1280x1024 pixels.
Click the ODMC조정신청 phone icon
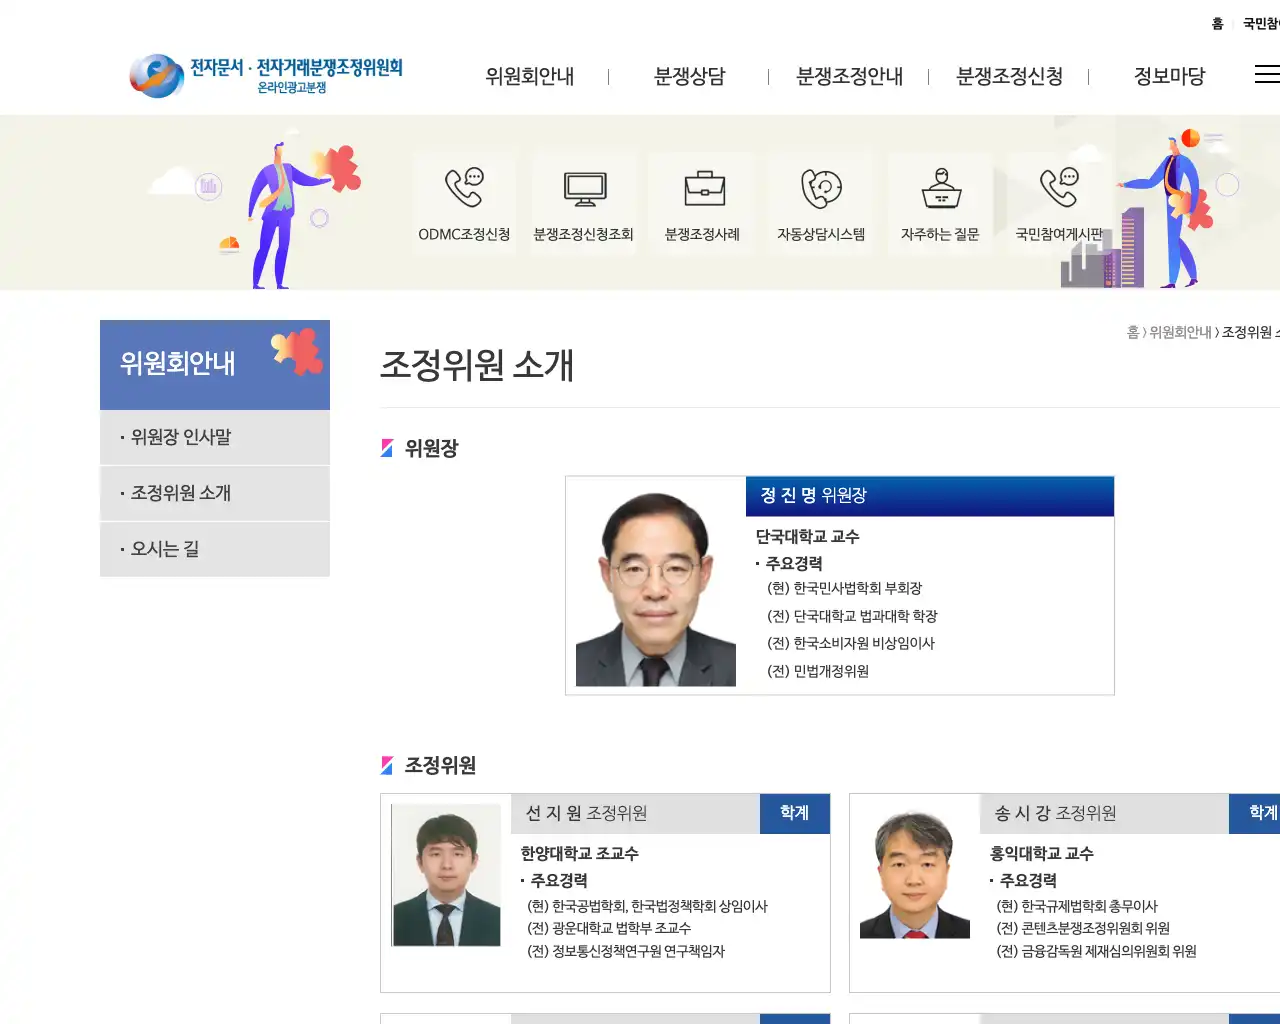point(464,190)
